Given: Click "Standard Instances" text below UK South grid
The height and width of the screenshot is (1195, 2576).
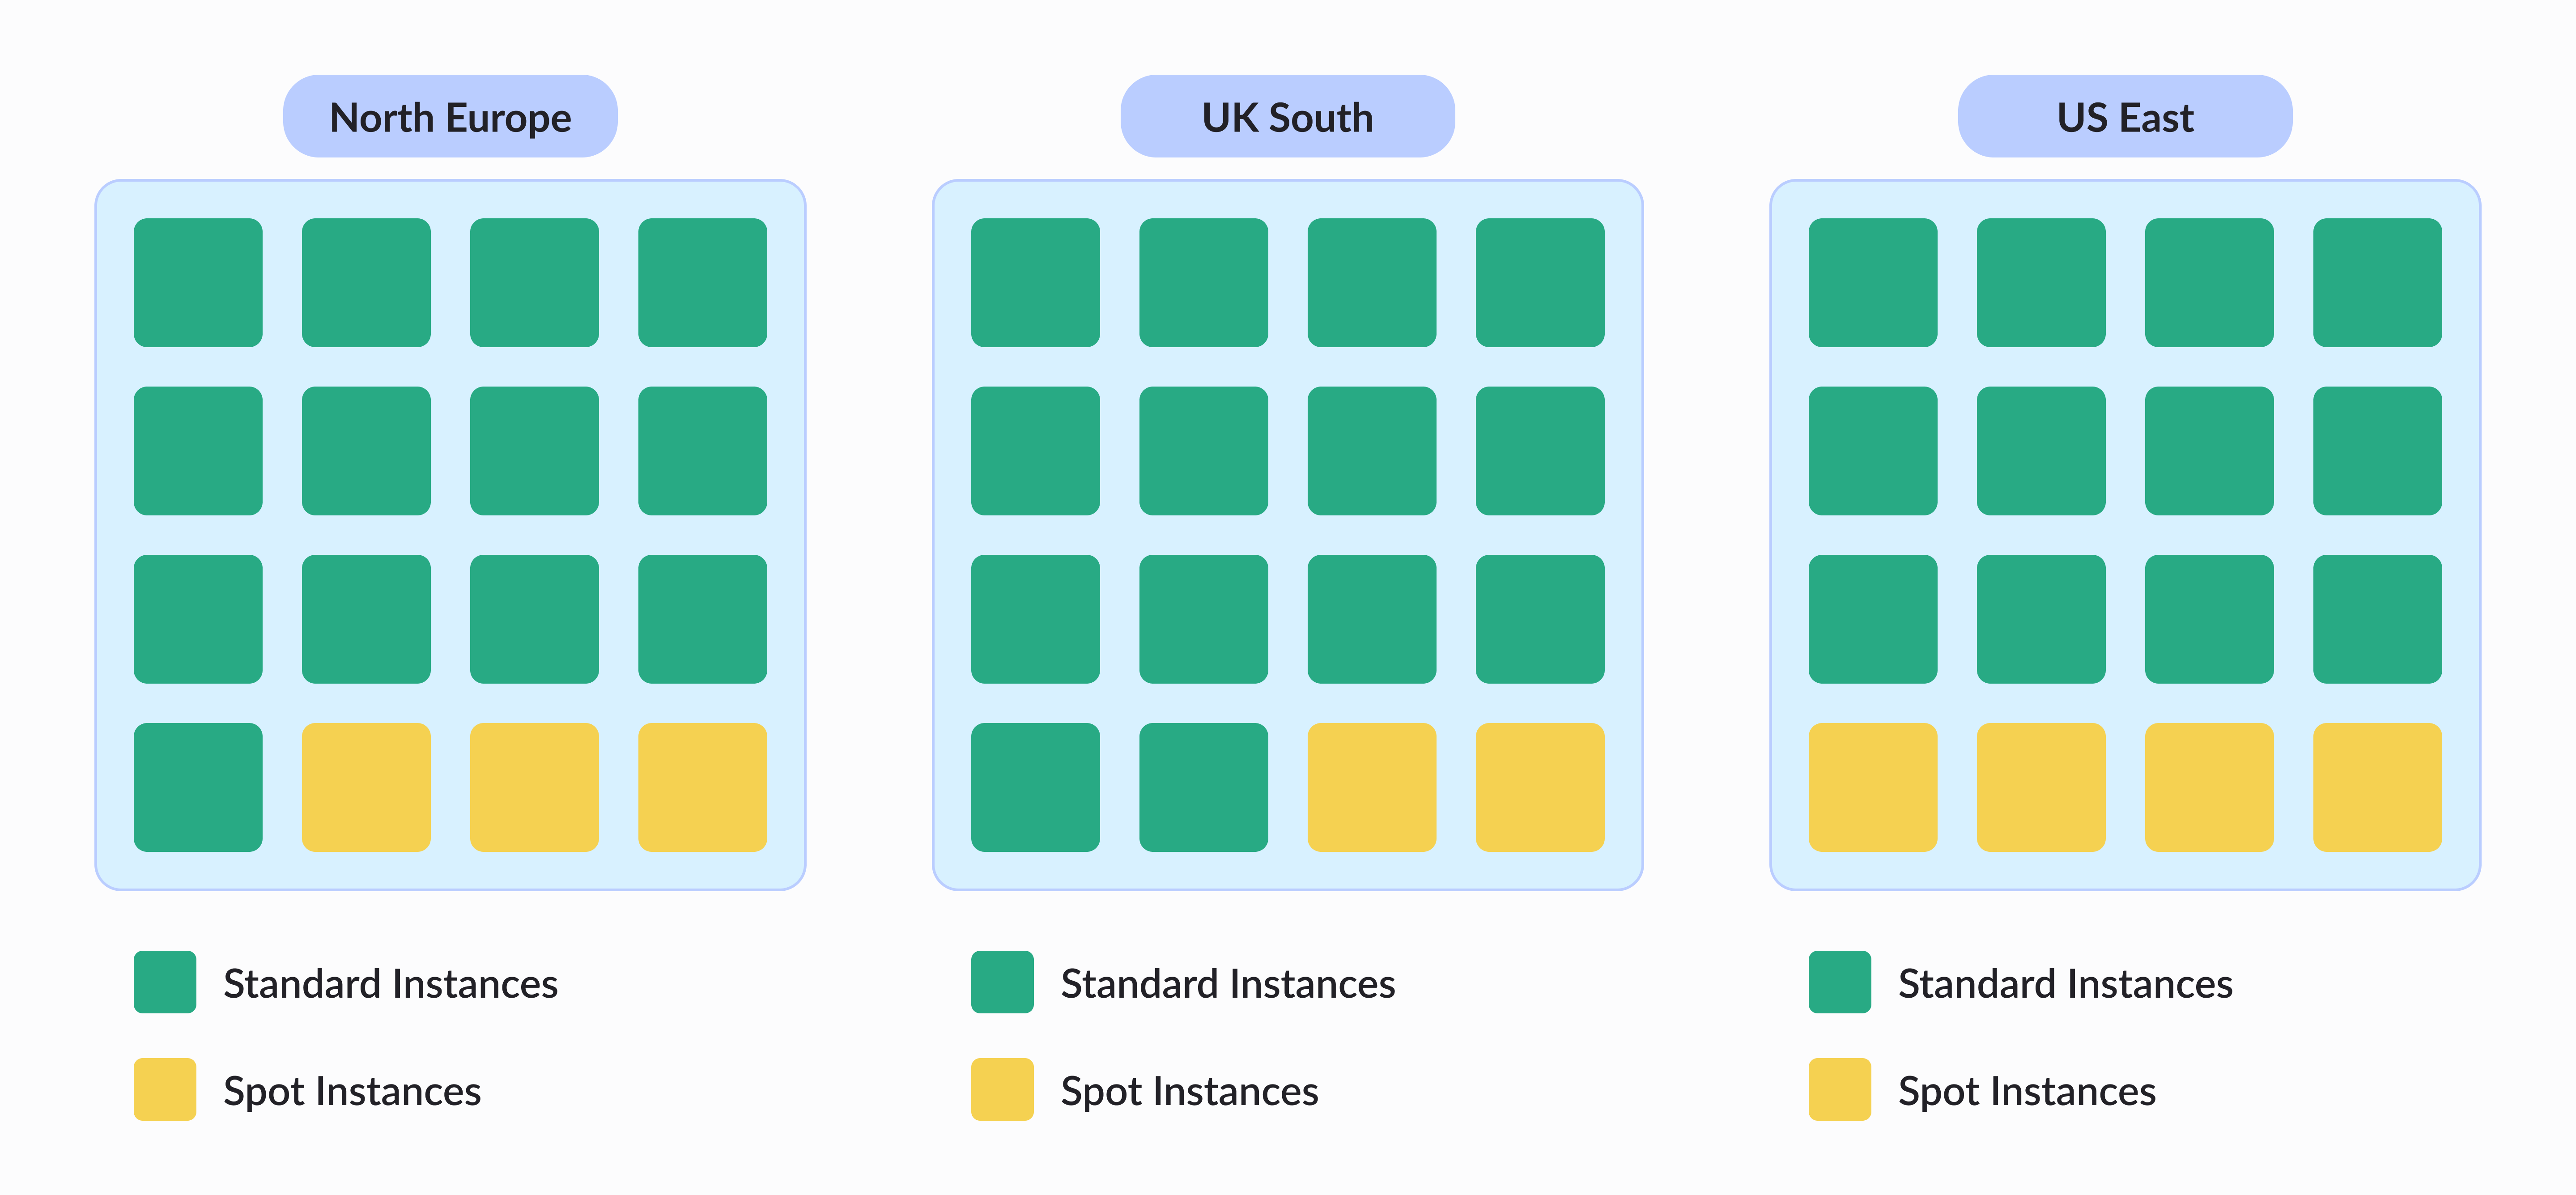Looking at the screenshot, I should click(x=1228, y=984).
